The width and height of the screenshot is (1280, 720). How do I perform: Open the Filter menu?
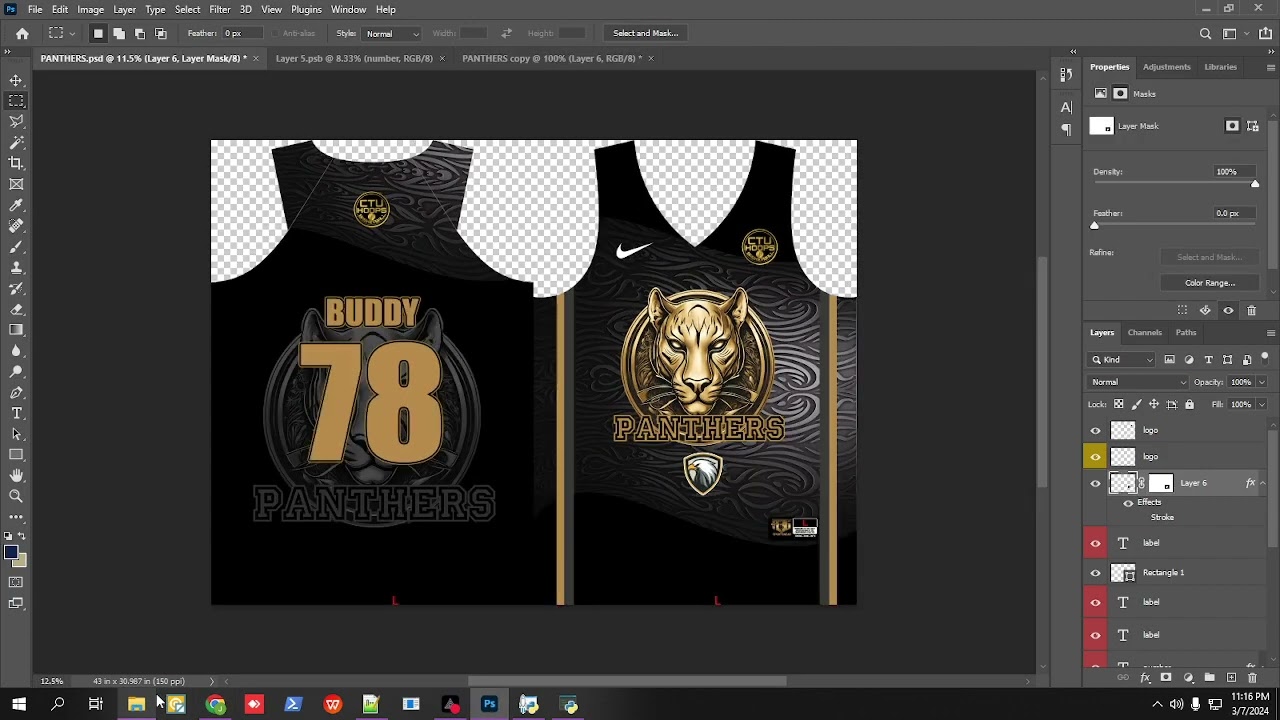[220, 9]
